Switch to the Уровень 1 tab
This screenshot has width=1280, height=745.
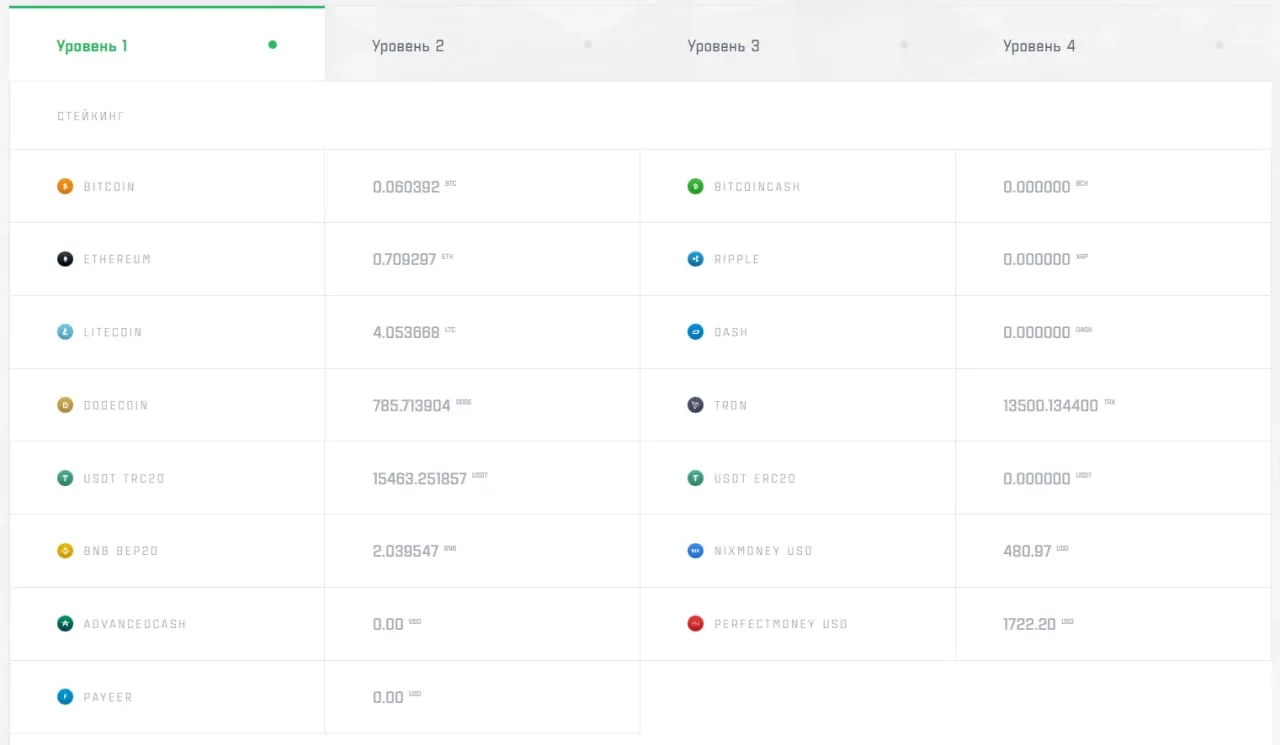[167, 44]
